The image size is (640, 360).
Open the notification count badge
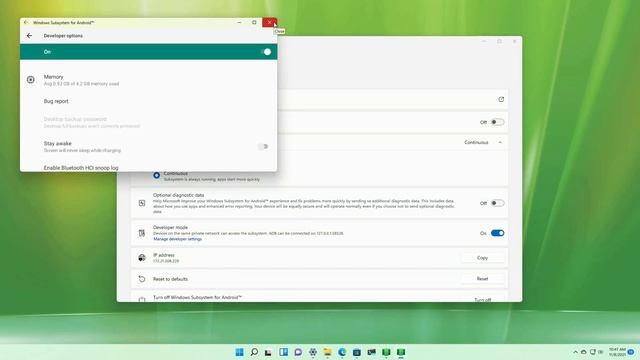(631, 352)
